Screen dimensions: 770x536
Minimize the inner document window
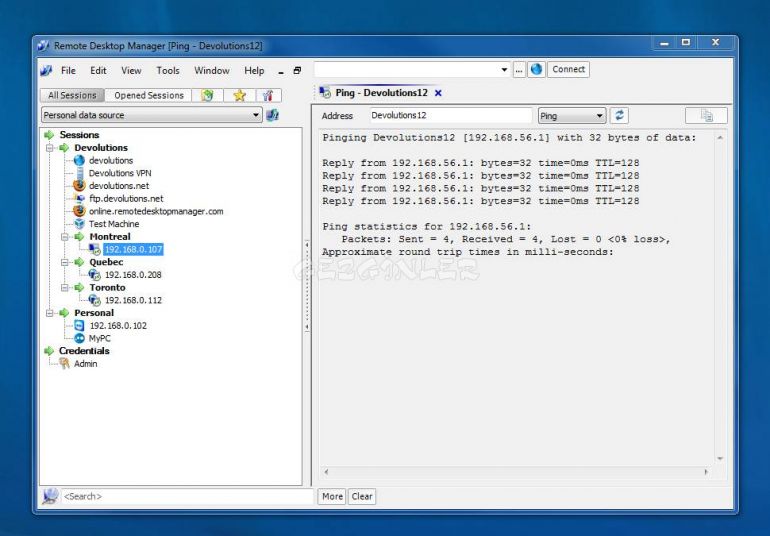[281, 72]
